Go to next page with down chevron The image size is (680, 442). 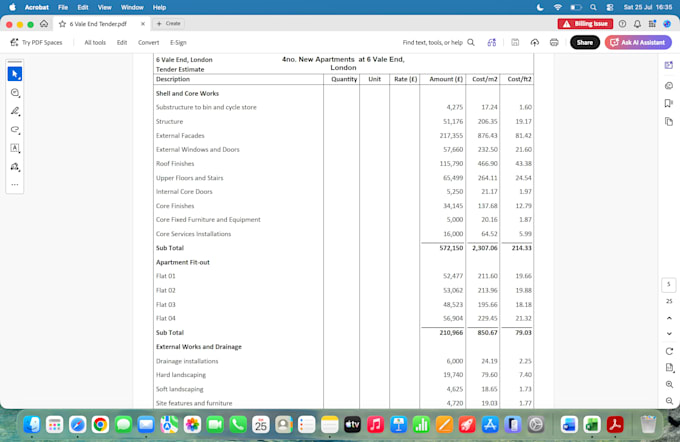pos(669,334)
